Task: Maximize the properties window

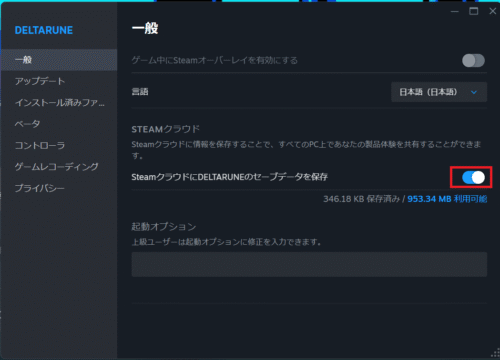Action: coord(473,11)
